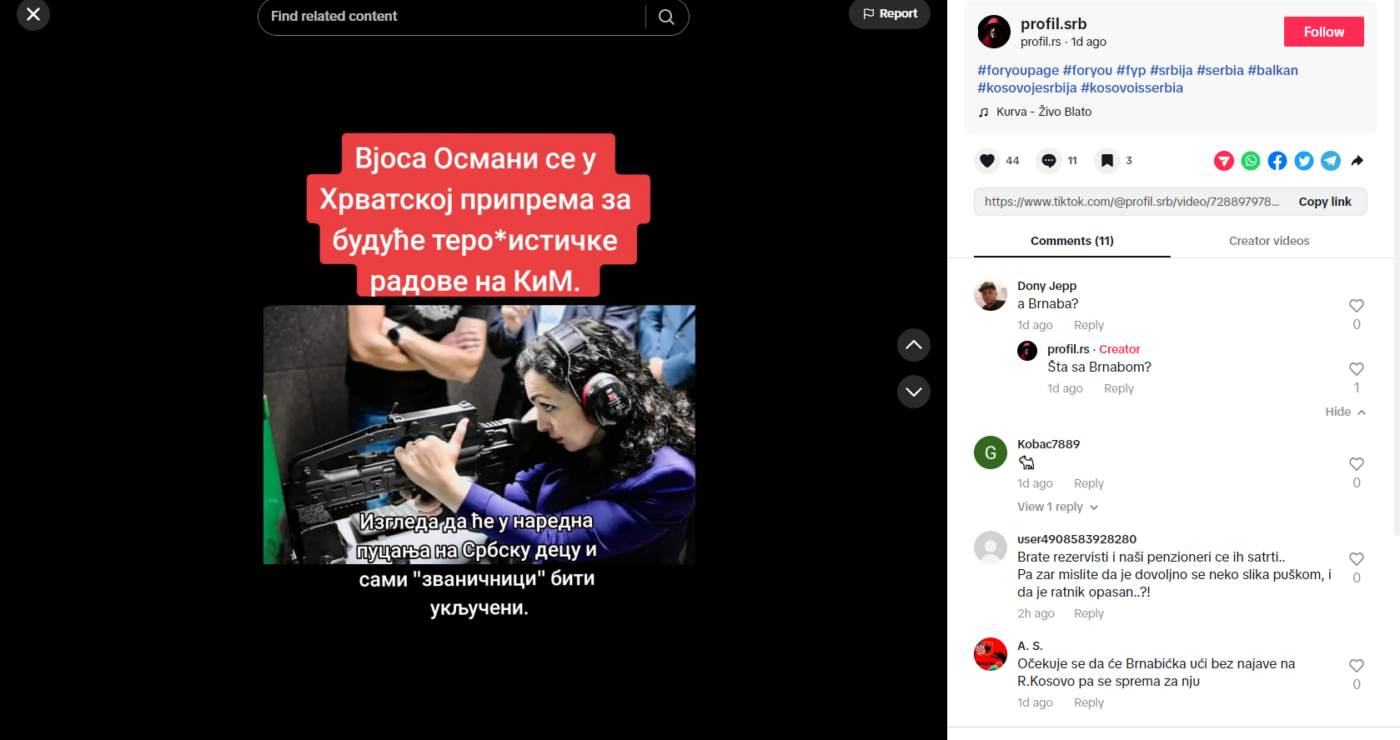Screen dimensions: 1400x740
Task: Open comments via the speech bubble icon
Action: pyautogui.click(x=1048, y=160)
